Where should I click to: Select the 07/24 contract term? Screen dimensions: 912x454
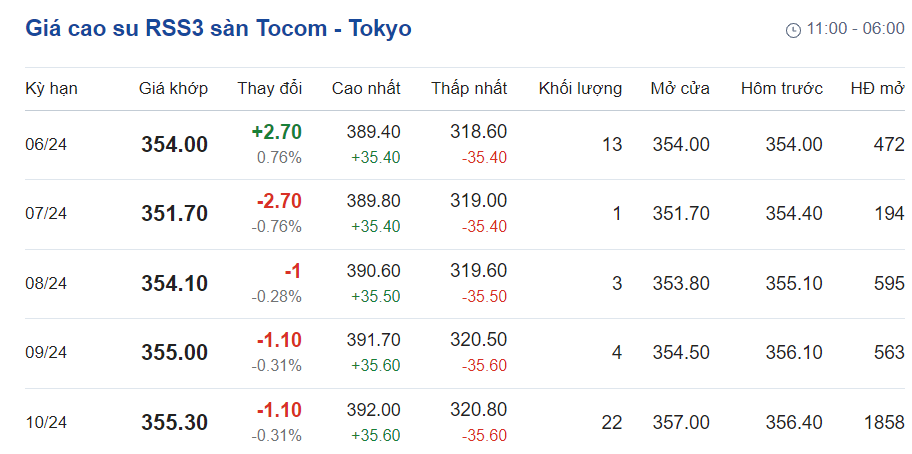coord(46,214)
